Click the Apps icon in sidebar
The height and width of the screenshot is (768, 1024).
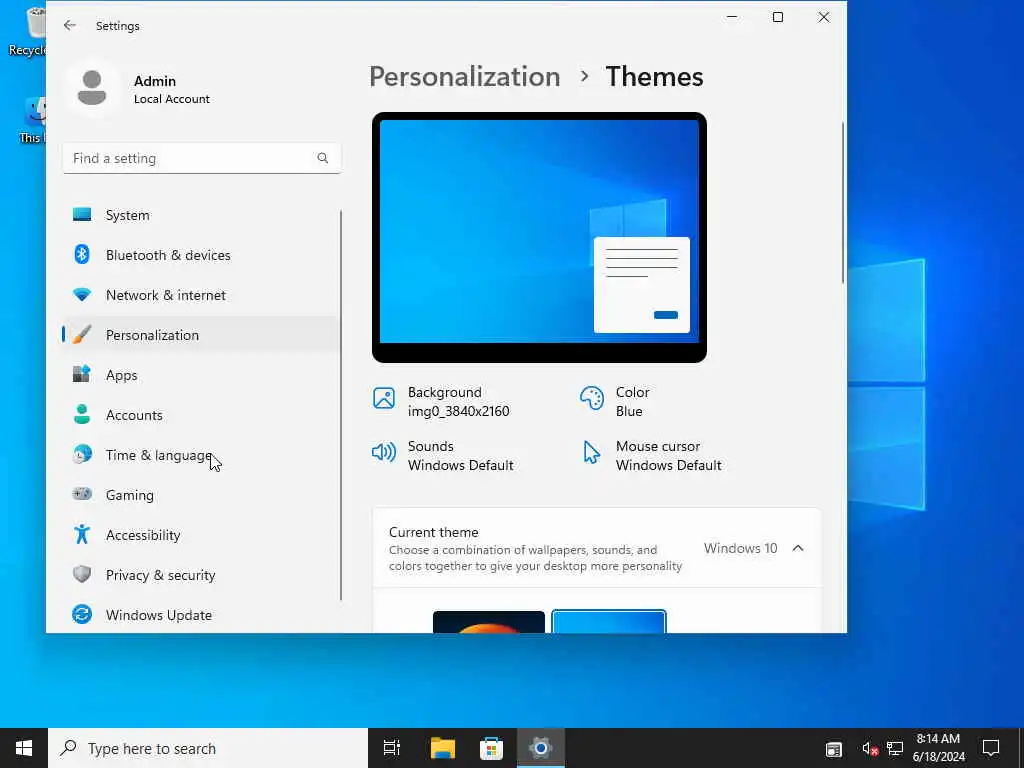tap(82, 375)
